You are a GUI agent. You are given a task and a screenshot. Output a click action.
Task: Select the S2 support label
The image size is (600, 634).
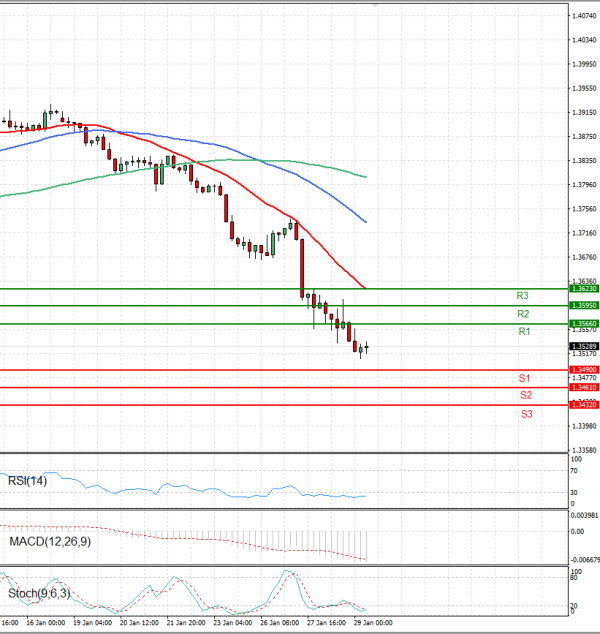[524, 396]
